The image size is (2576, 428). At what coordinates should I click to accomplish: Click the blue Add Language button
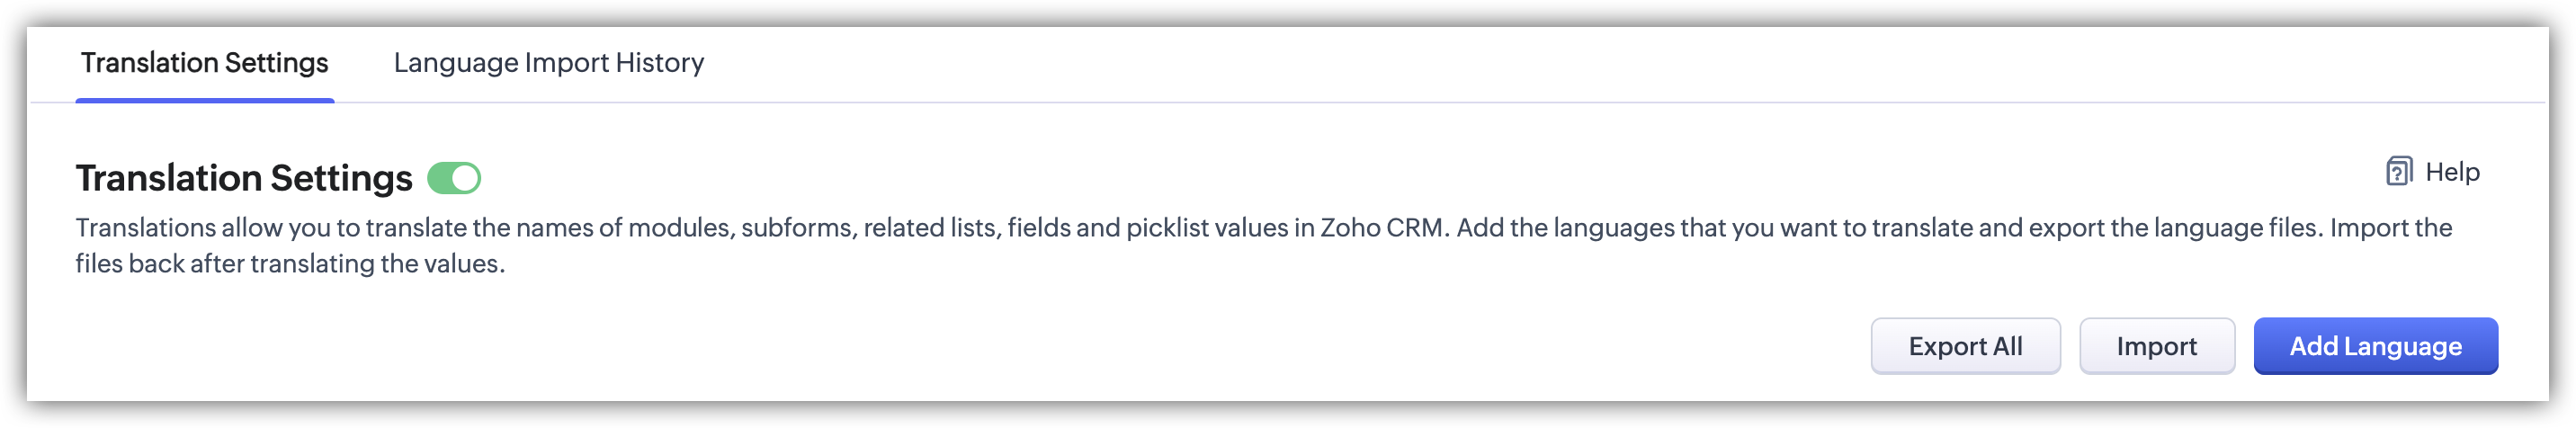pyautogui.click(x=2374, y=346)
